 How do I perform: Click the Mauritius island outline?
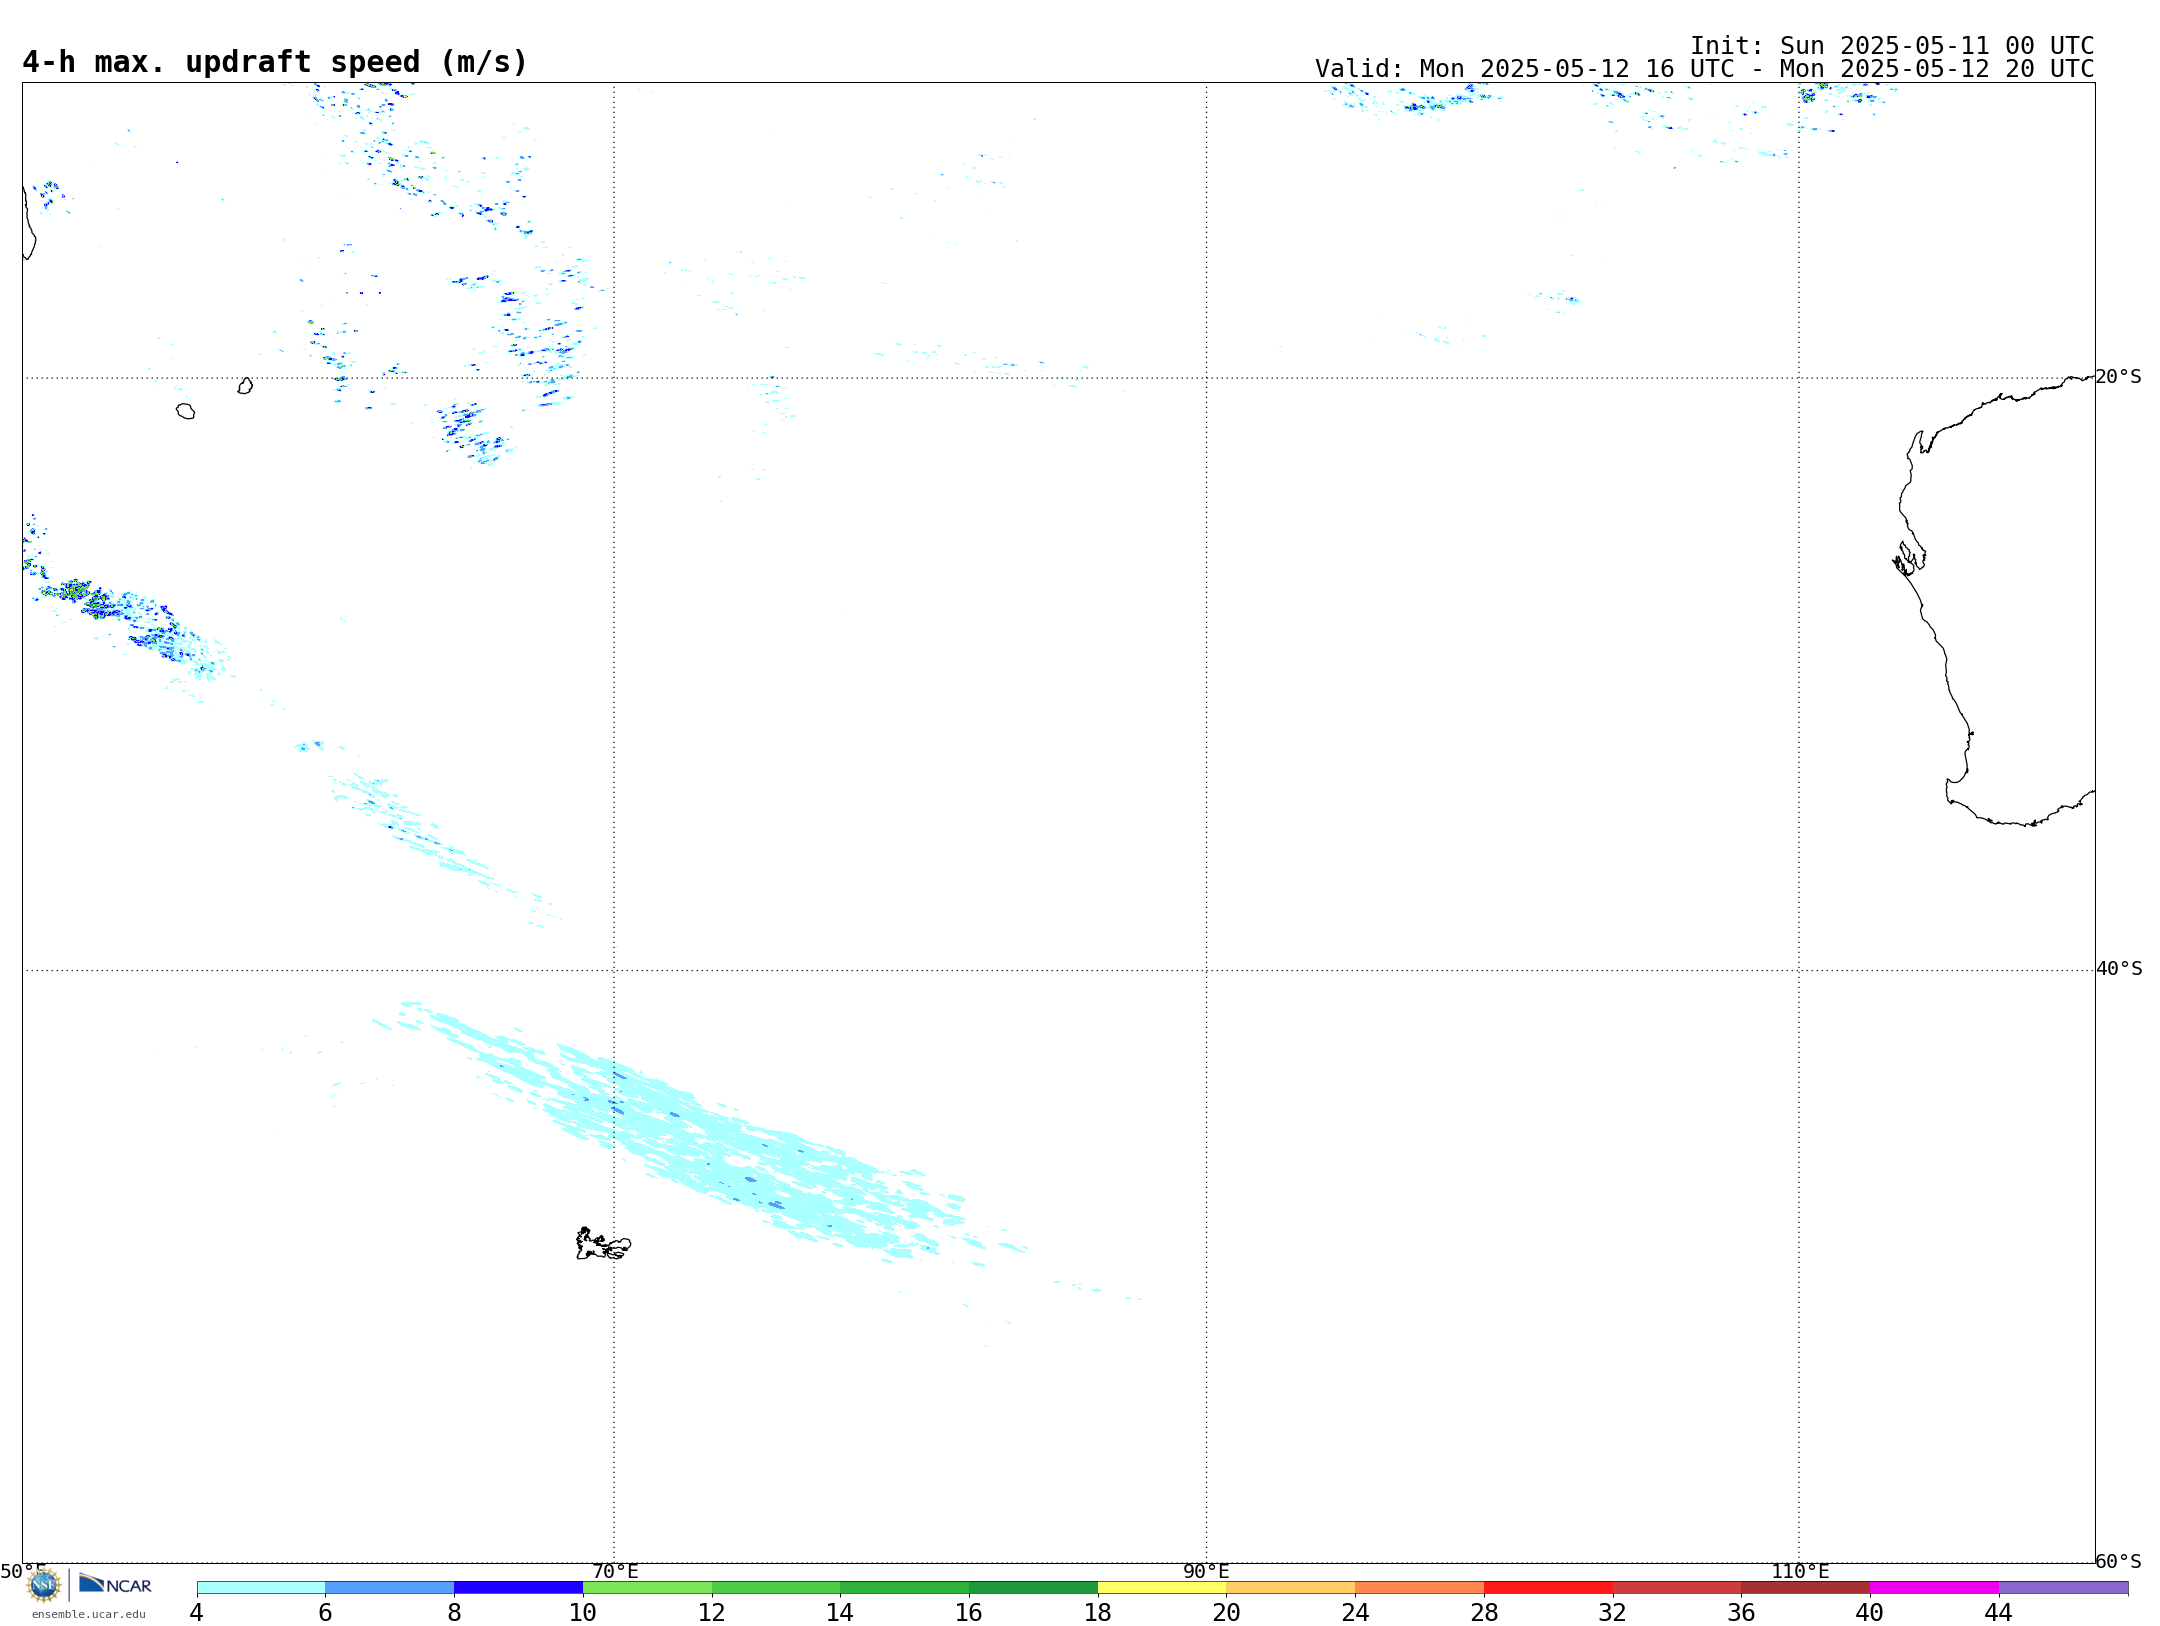click(245, 385)
